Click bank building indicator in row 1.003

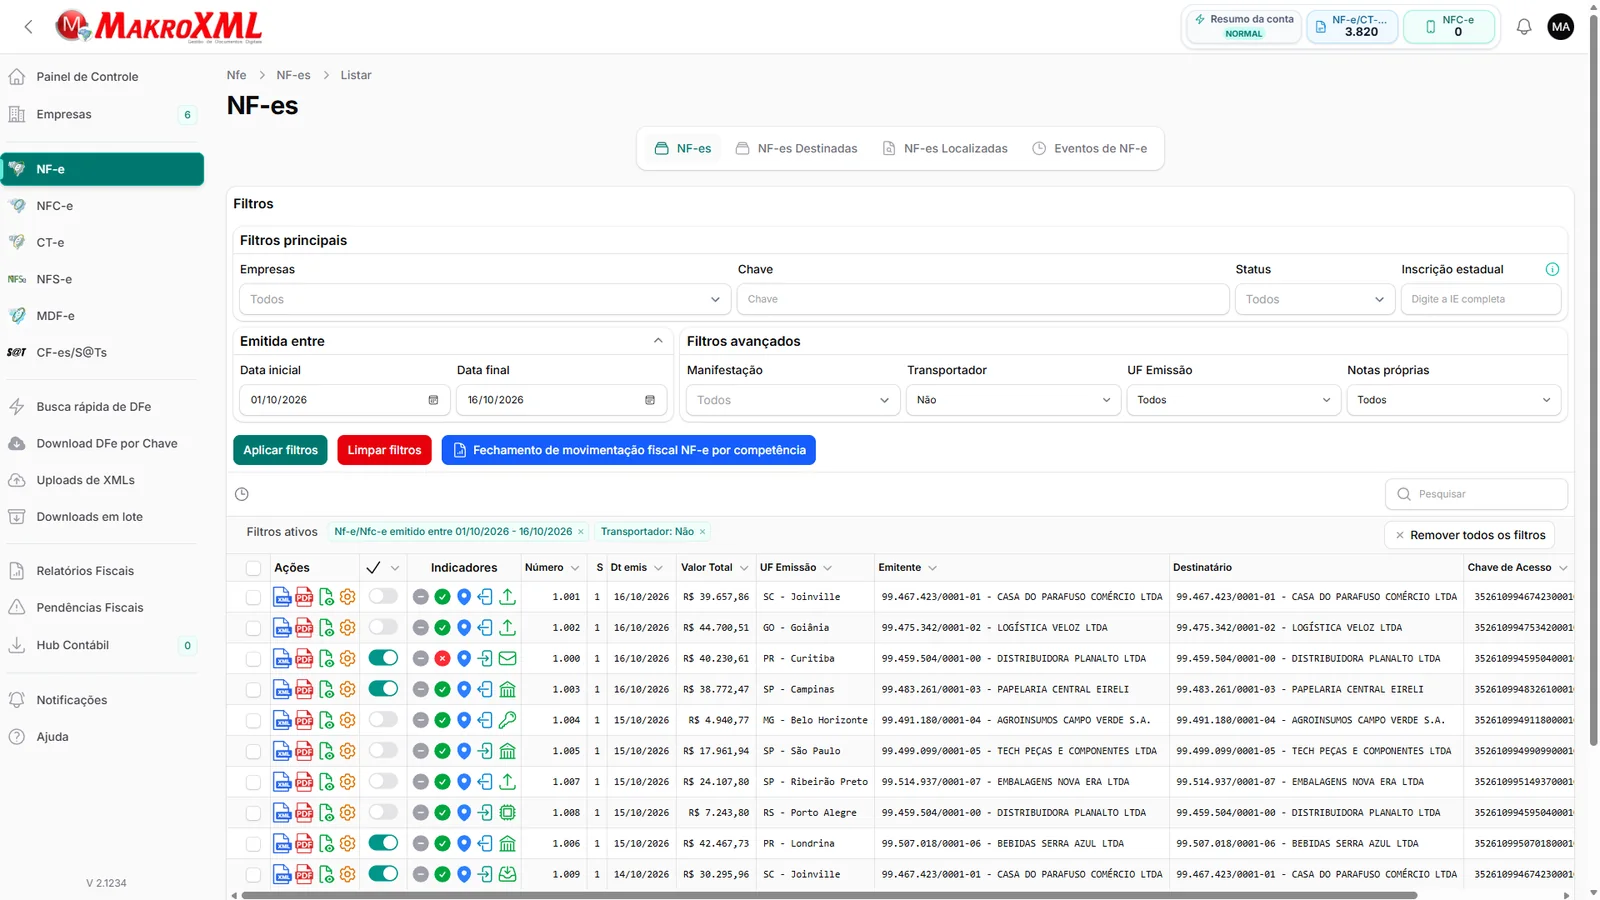coord(508,690)
